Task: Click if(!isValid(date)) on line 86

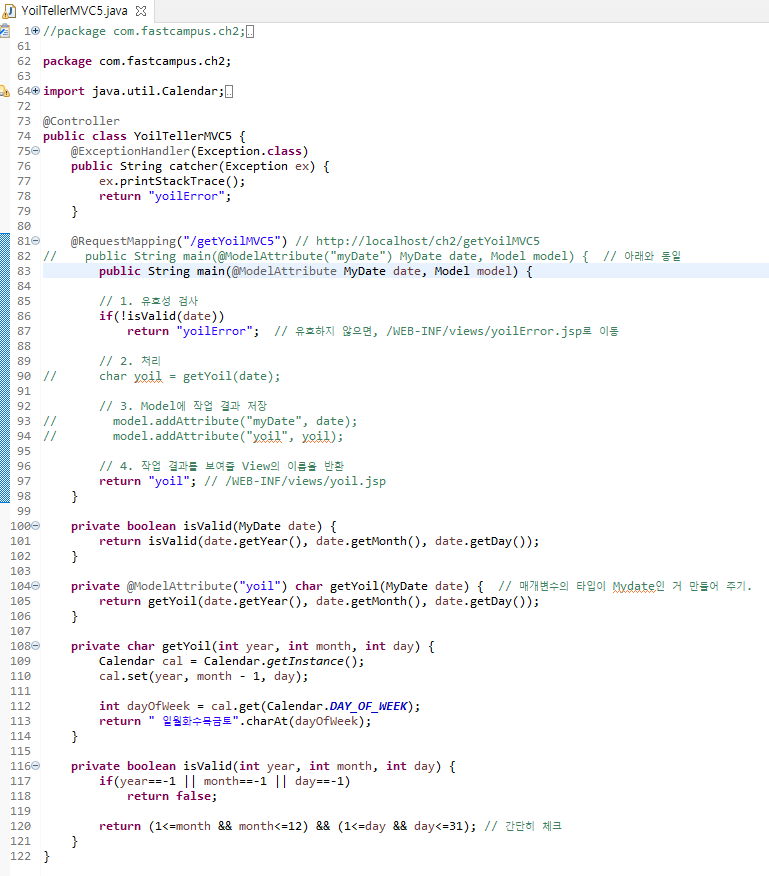Action: coord(162,316)
